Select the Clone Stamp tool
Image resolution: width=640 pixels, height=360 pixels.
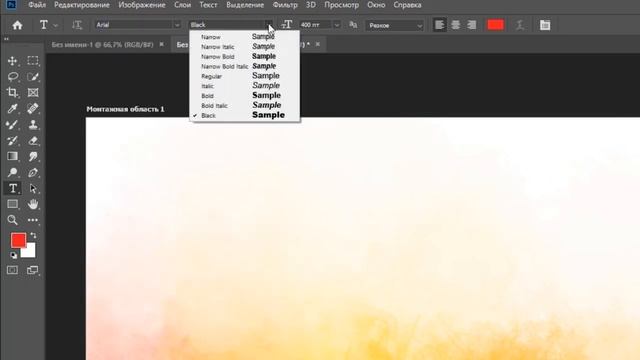click(x=33, y=124)
